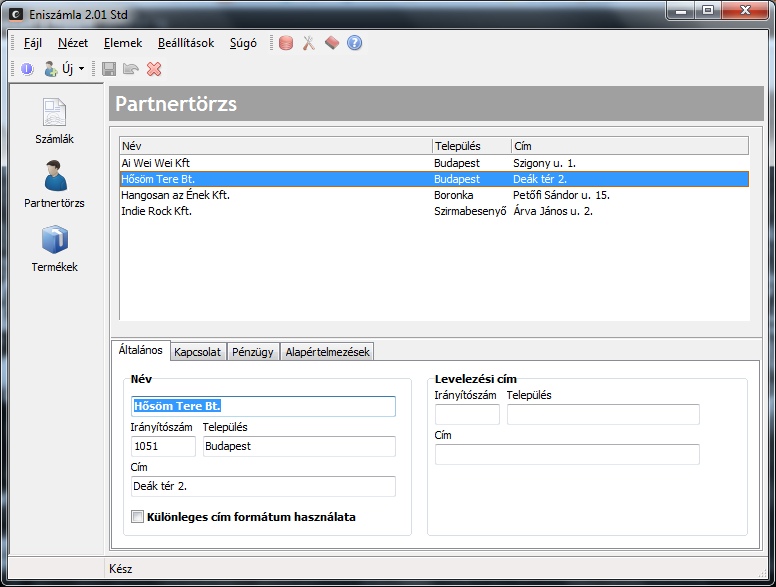Click the undo arrow icon in the toolbar
The image size is (776, 587).
131,69
